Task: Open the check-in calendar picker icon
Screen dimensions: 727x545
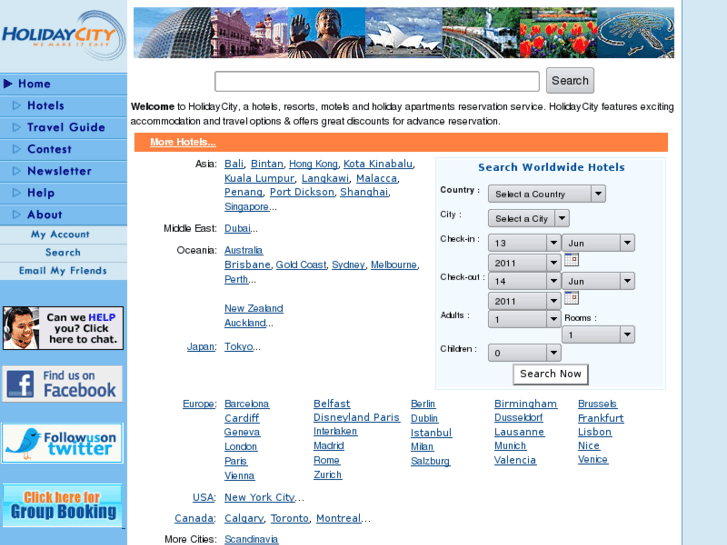Action: [x=571, y=260]
